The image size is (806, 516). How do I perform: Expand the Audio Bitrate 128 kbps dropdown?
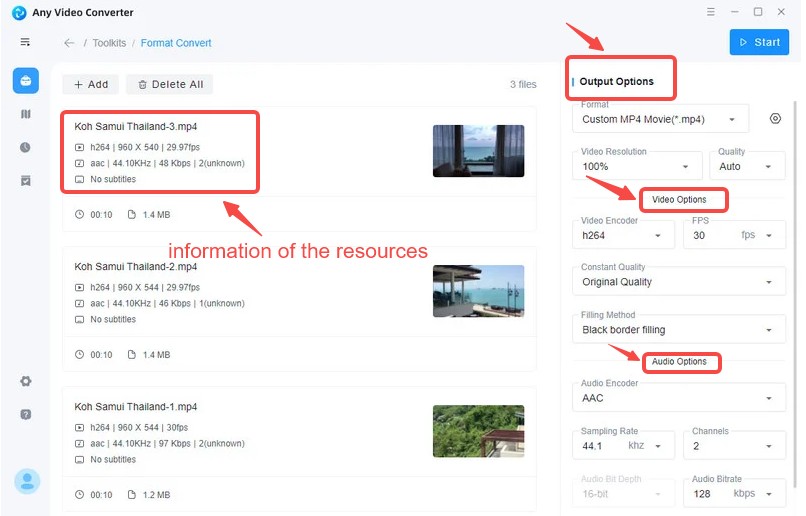[734, 493]
